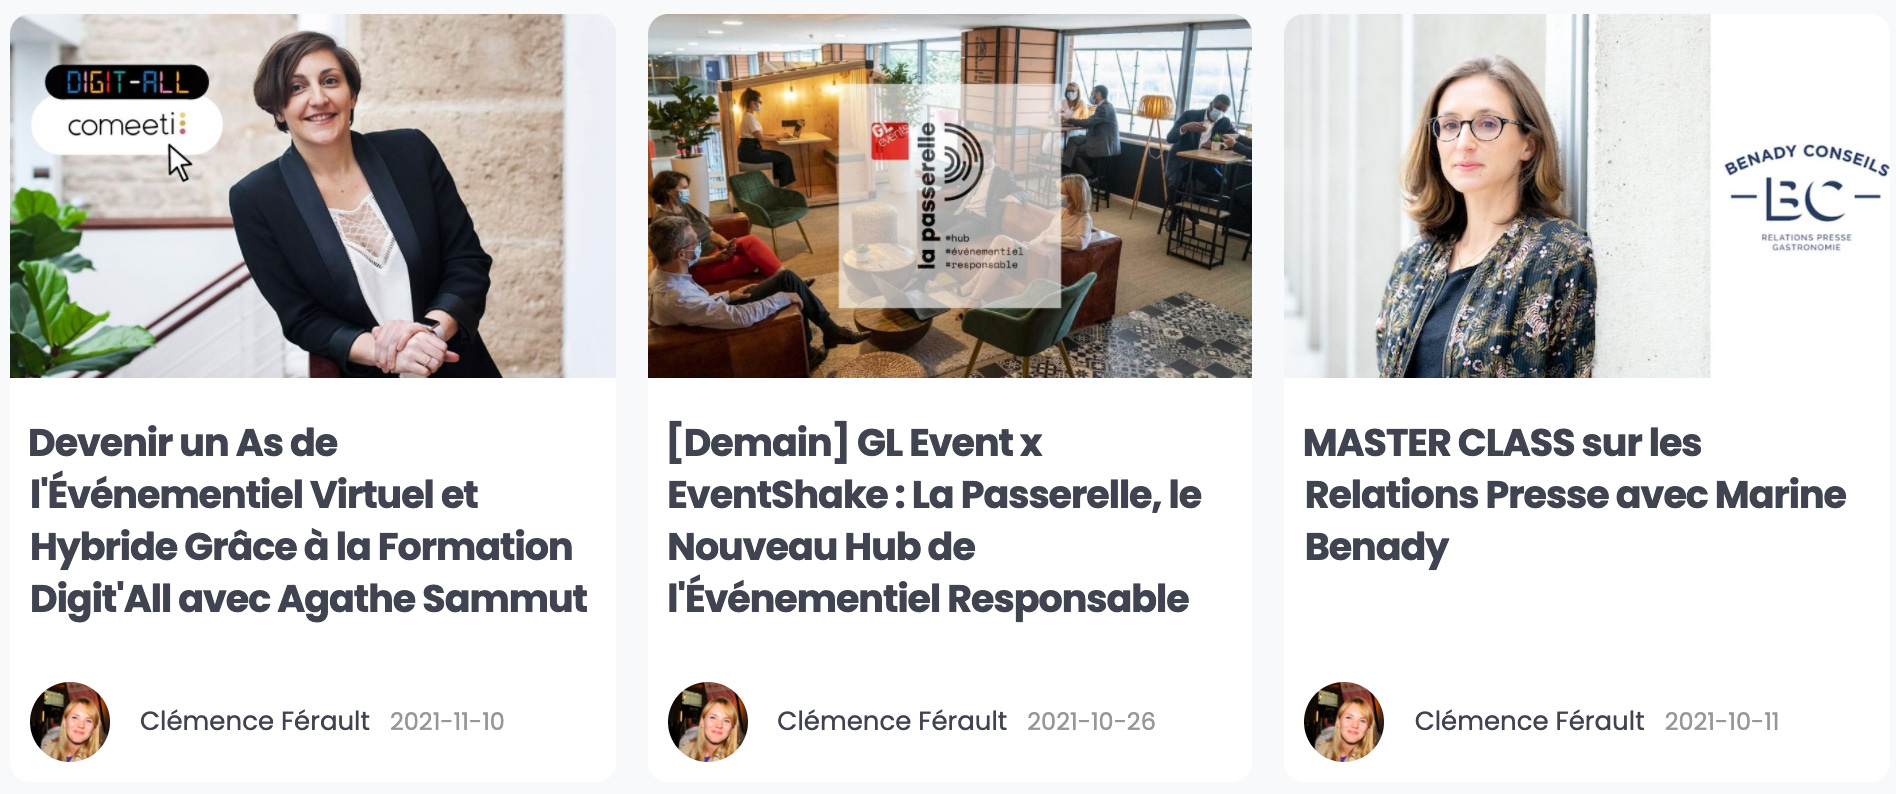This screenshot has height=794, width=1896.
Task: Click the GL events red logo square
Action: 889,140
